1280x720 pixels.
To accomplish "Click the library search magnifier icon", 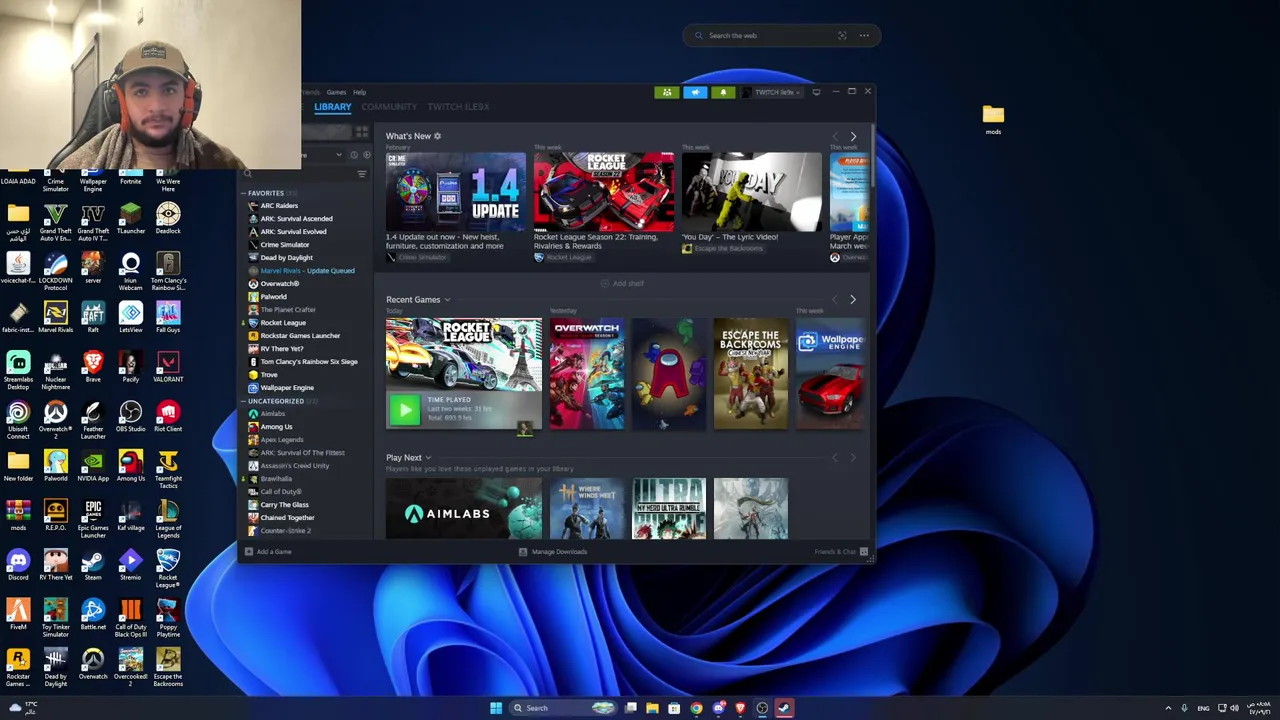I will 249,174.
